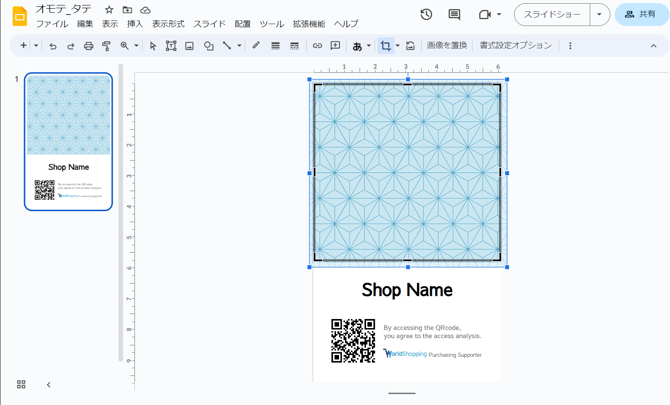670x405 pixels.
Task: Expand the slideshow dropdown arrow
Action: [599, 15]
